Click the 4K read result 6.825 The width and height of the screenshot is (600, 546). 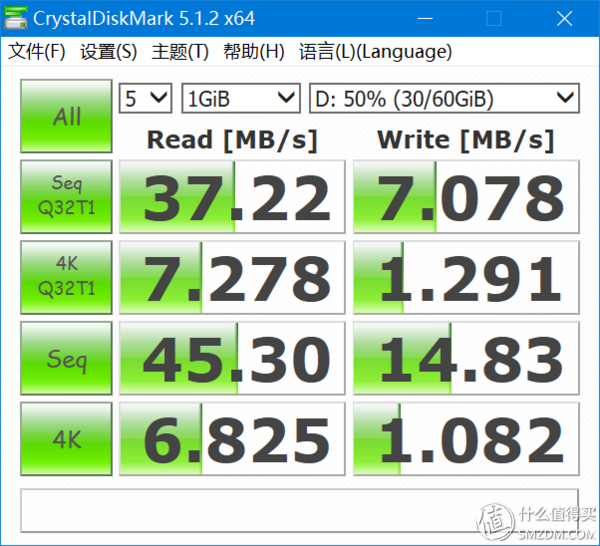pyautogui.click(x=232, y=439)
